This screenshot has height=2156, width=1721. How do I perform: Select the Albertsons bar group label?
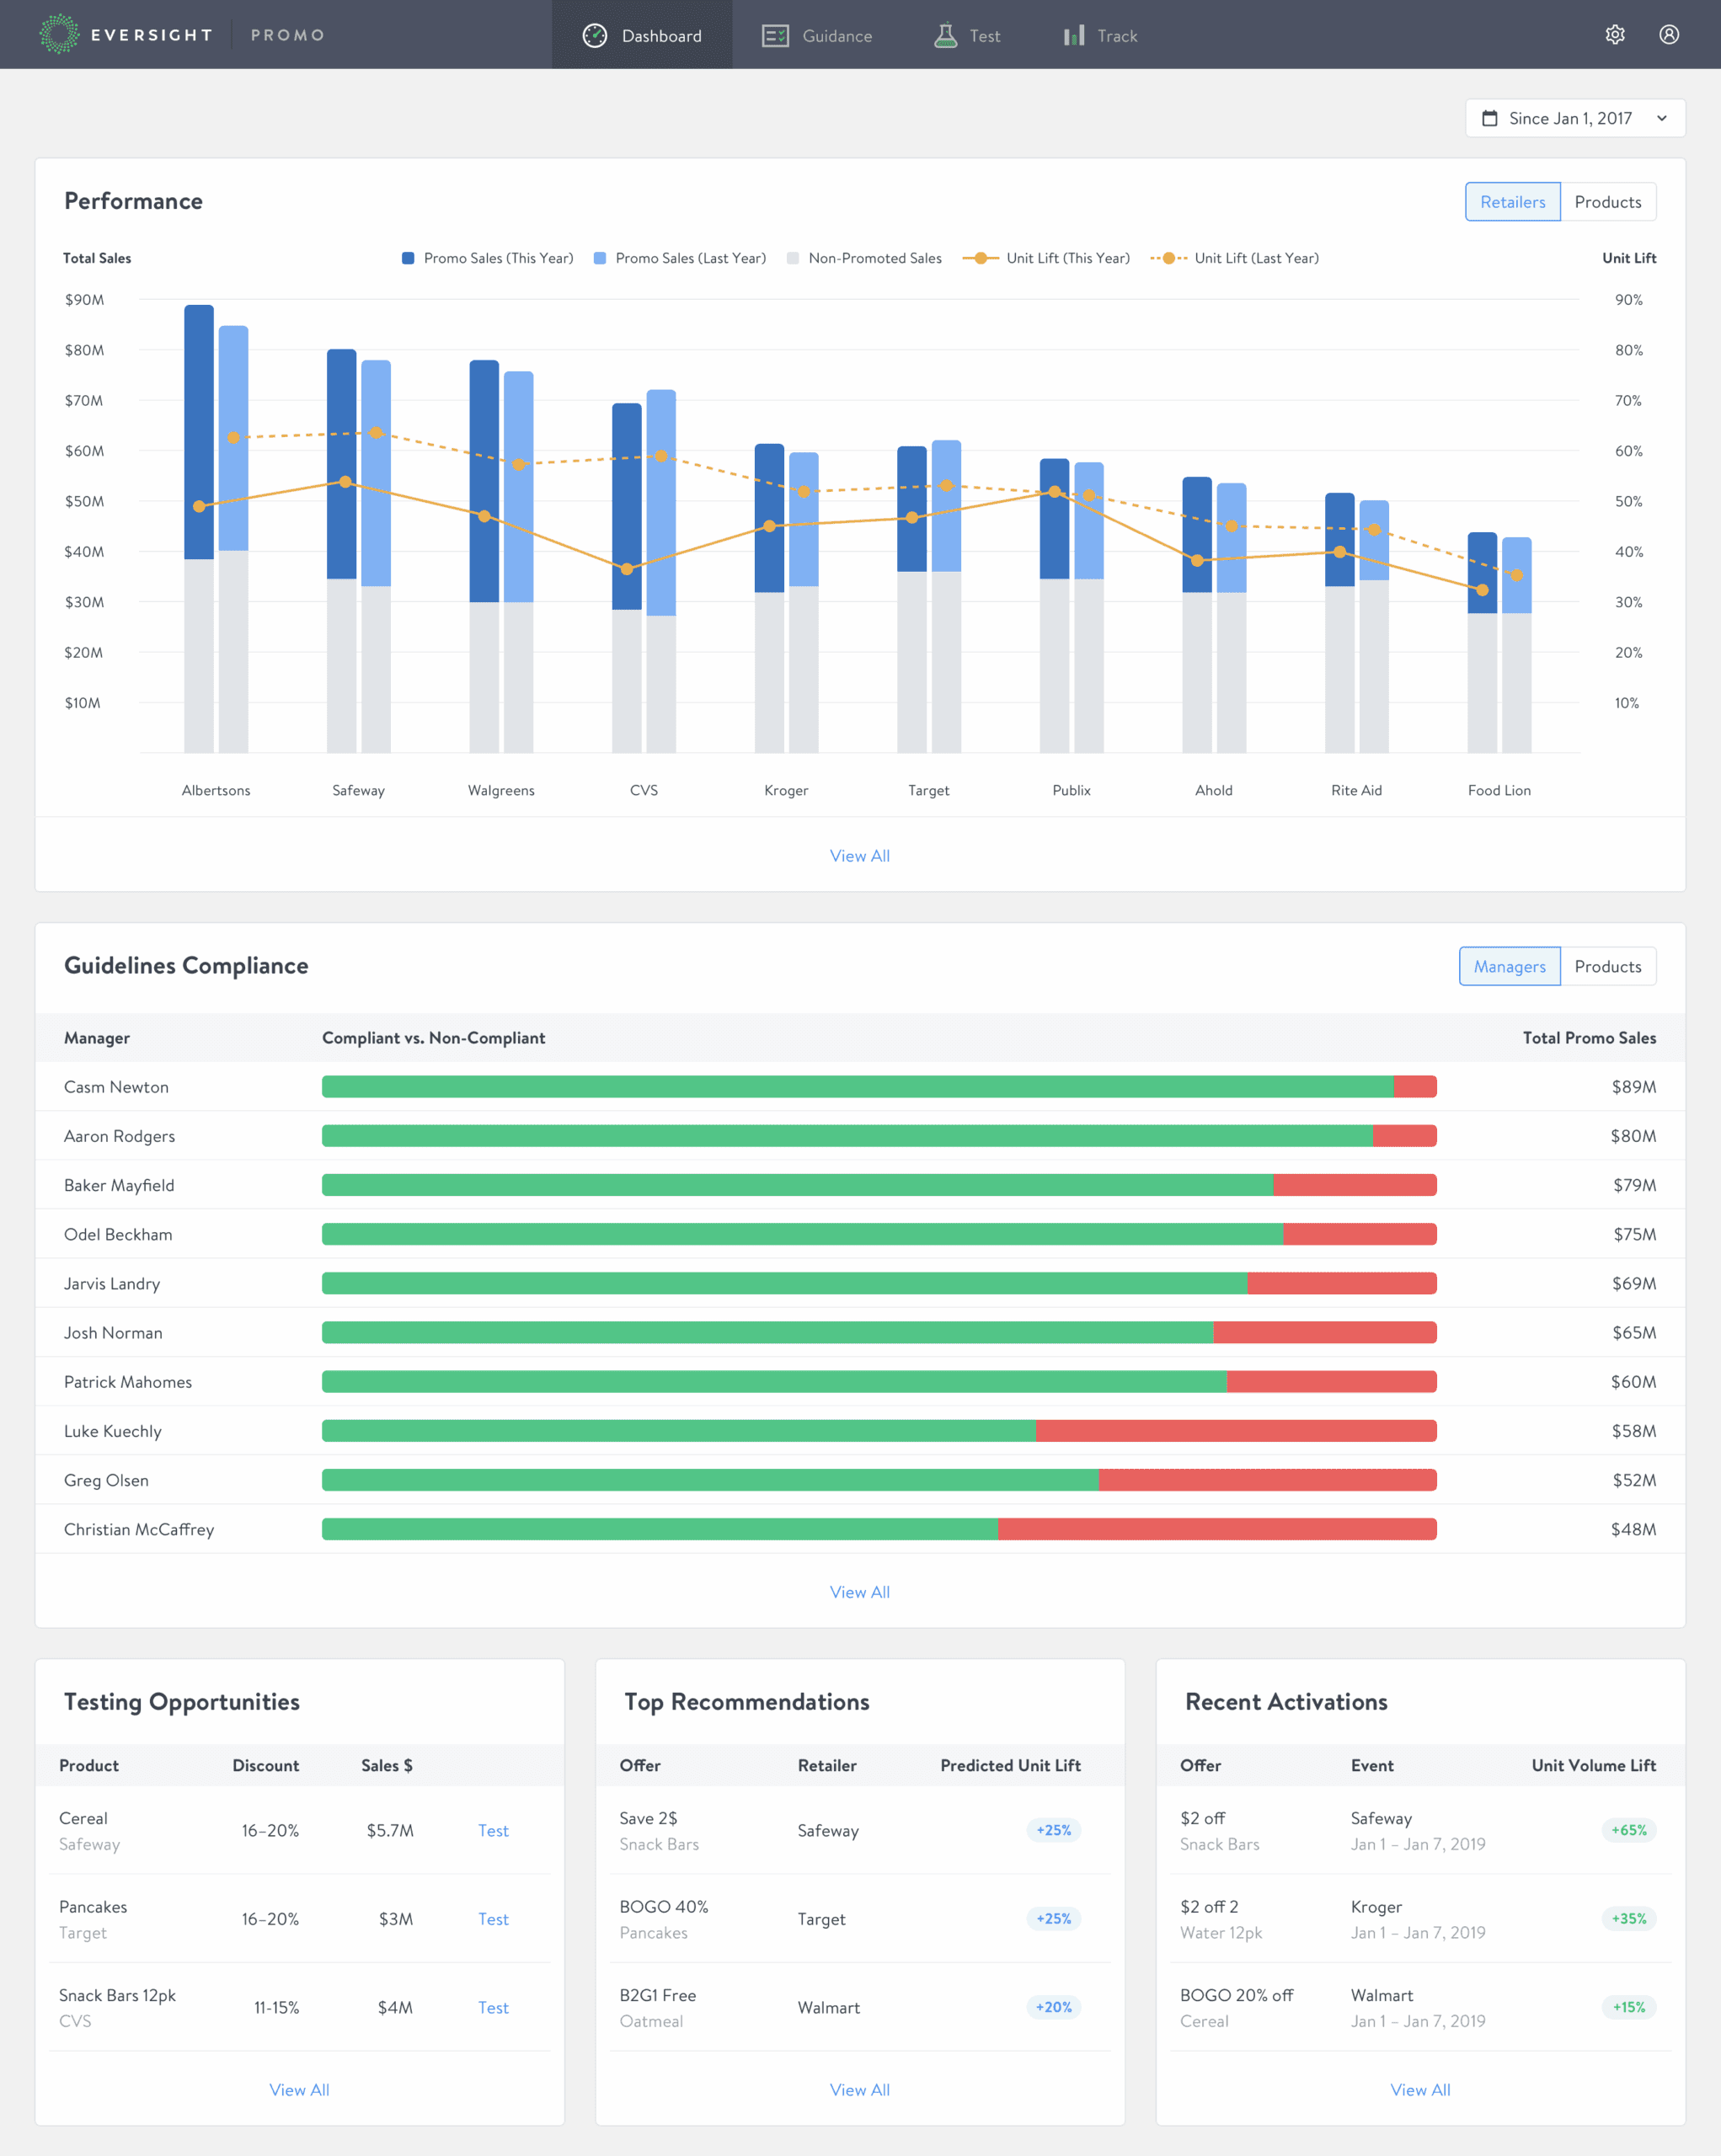point(216,790)
